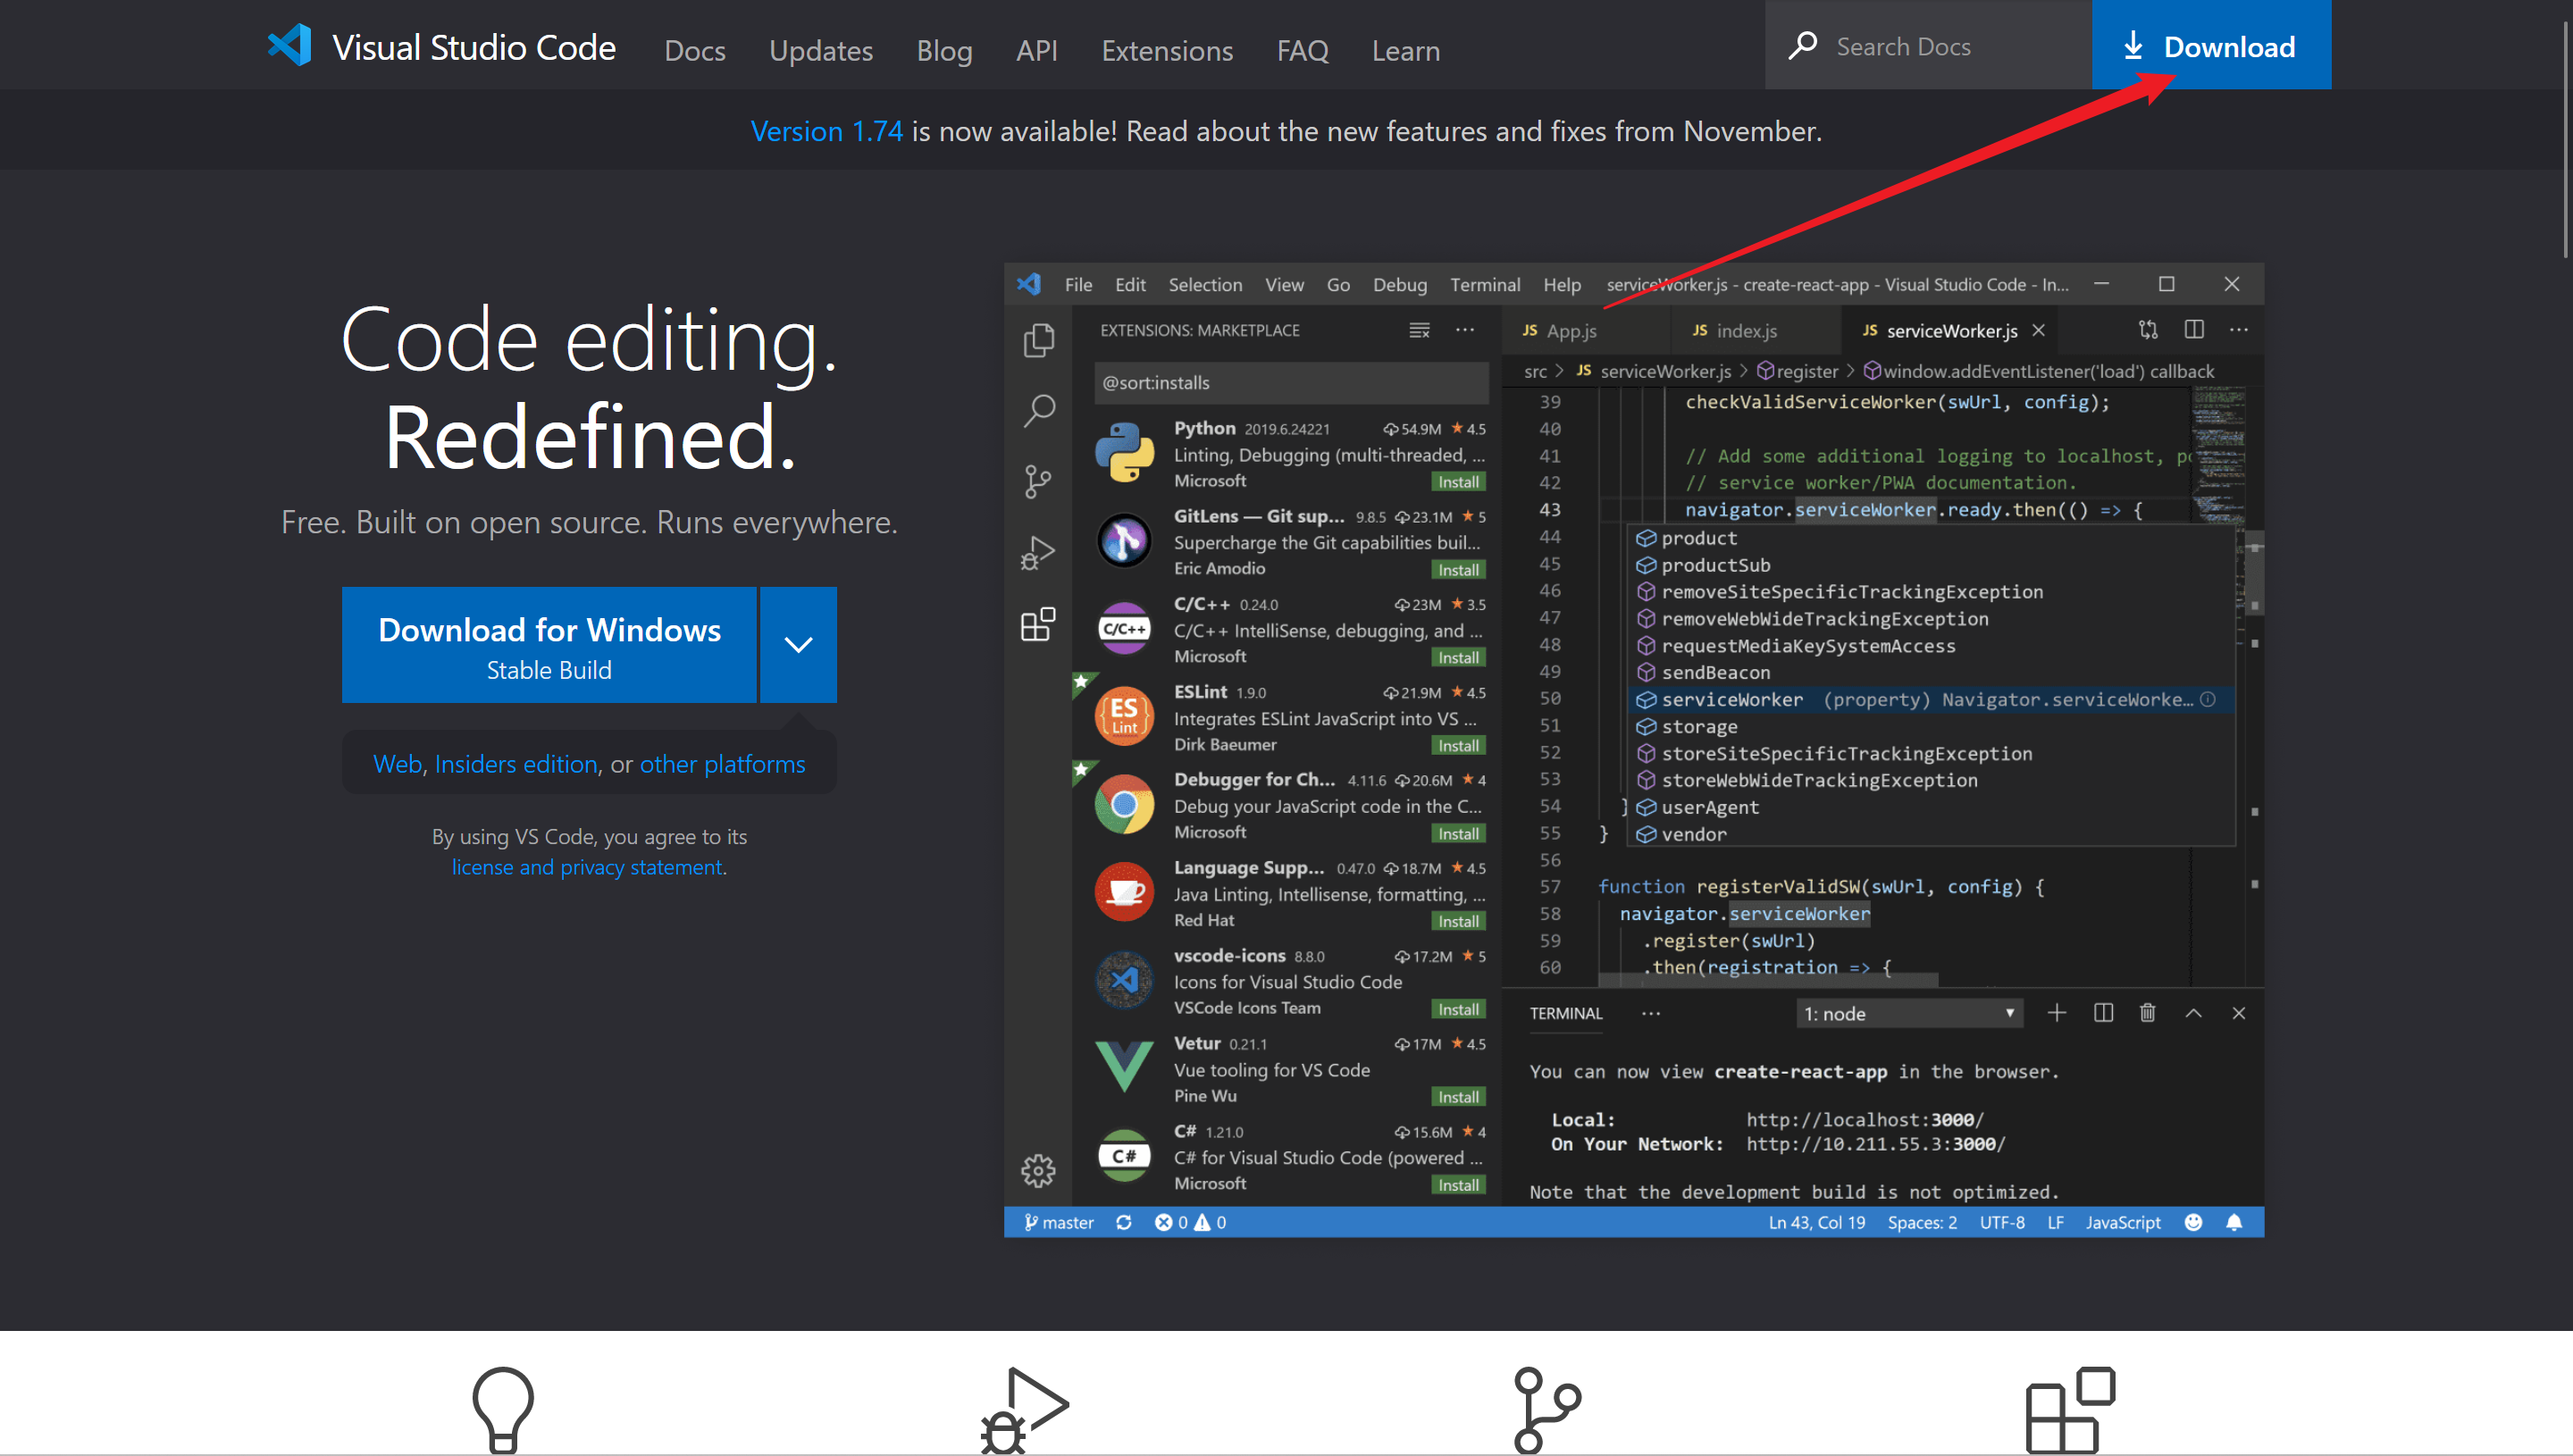Image resolution: width=2573 pixels, height=1456 pixels.
Task: Close the serviceWorker.js tab
Action: click(2038, 330)
